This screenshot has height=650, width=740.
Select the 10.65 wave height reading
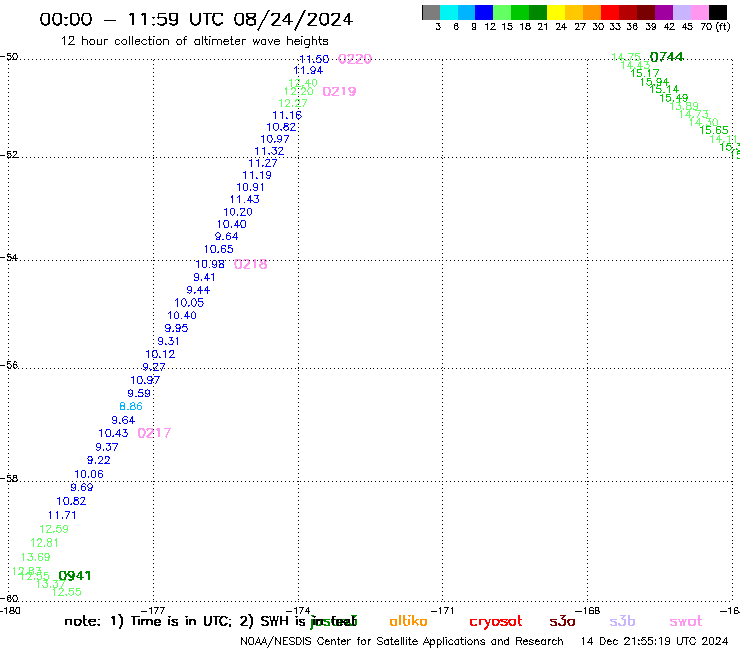click(x=219, y=249)
